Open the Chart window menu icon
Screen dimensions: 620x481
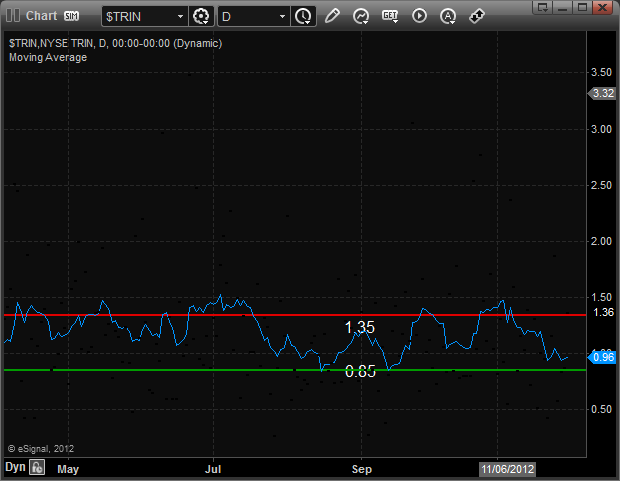pyautogui.click(x=12, y=16)
